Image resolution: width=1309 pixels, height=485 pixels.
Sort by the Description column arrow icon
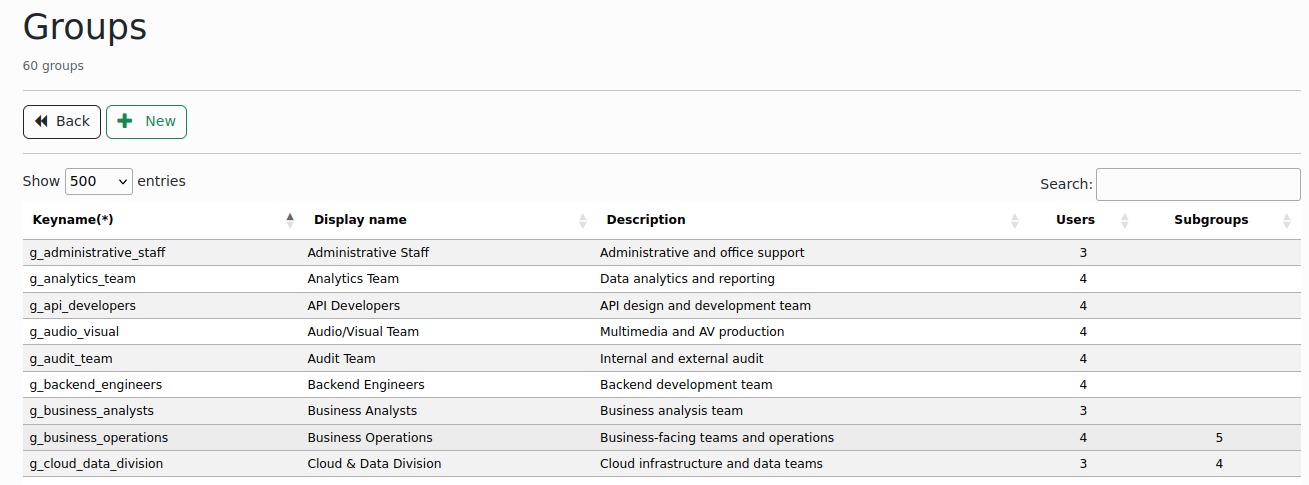pos(1015,220)
